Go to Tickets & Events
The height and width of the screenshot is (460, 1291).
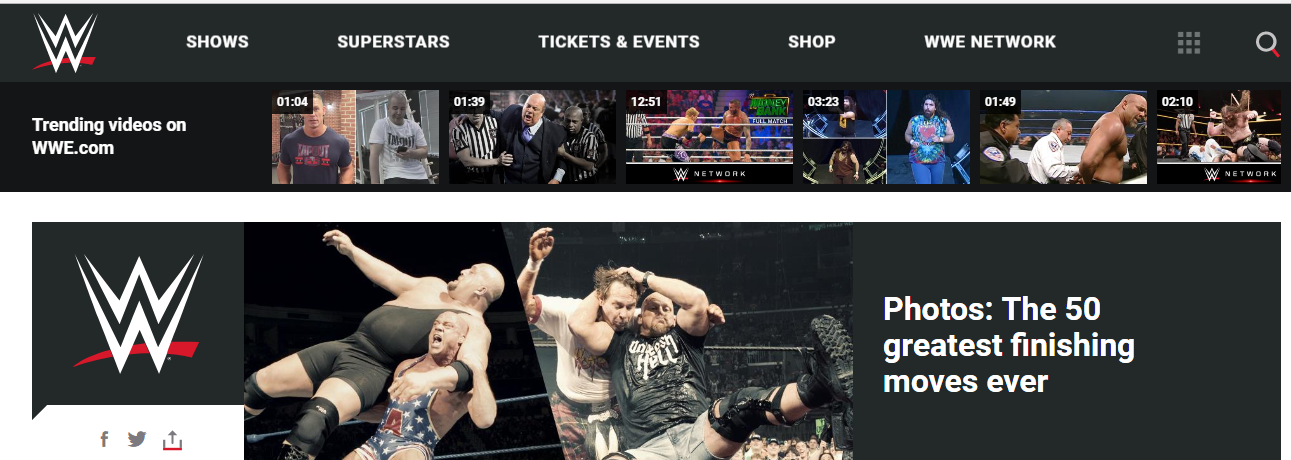(619, 42)
